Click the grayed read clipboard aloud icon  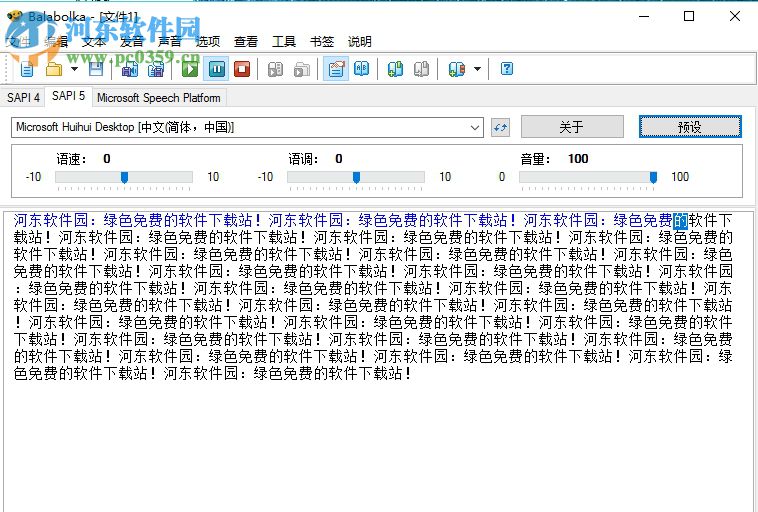pyautogui.click(x=302, y=69)
